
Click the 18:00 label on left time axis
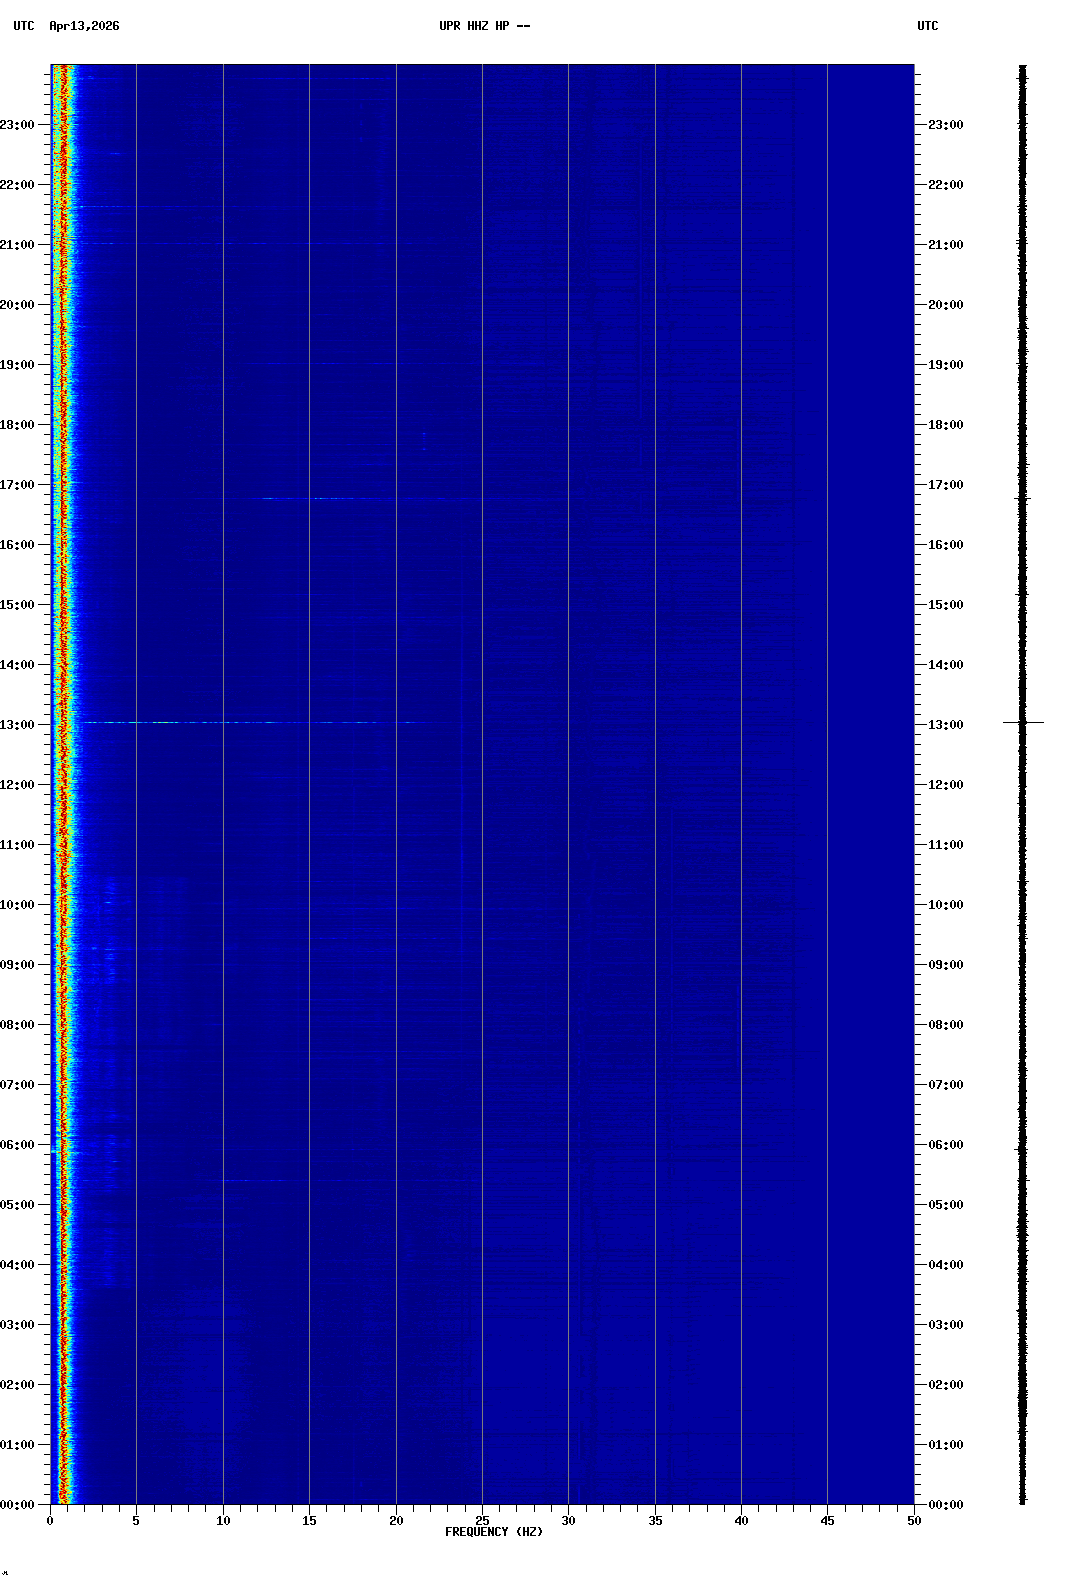pos(19,425)
